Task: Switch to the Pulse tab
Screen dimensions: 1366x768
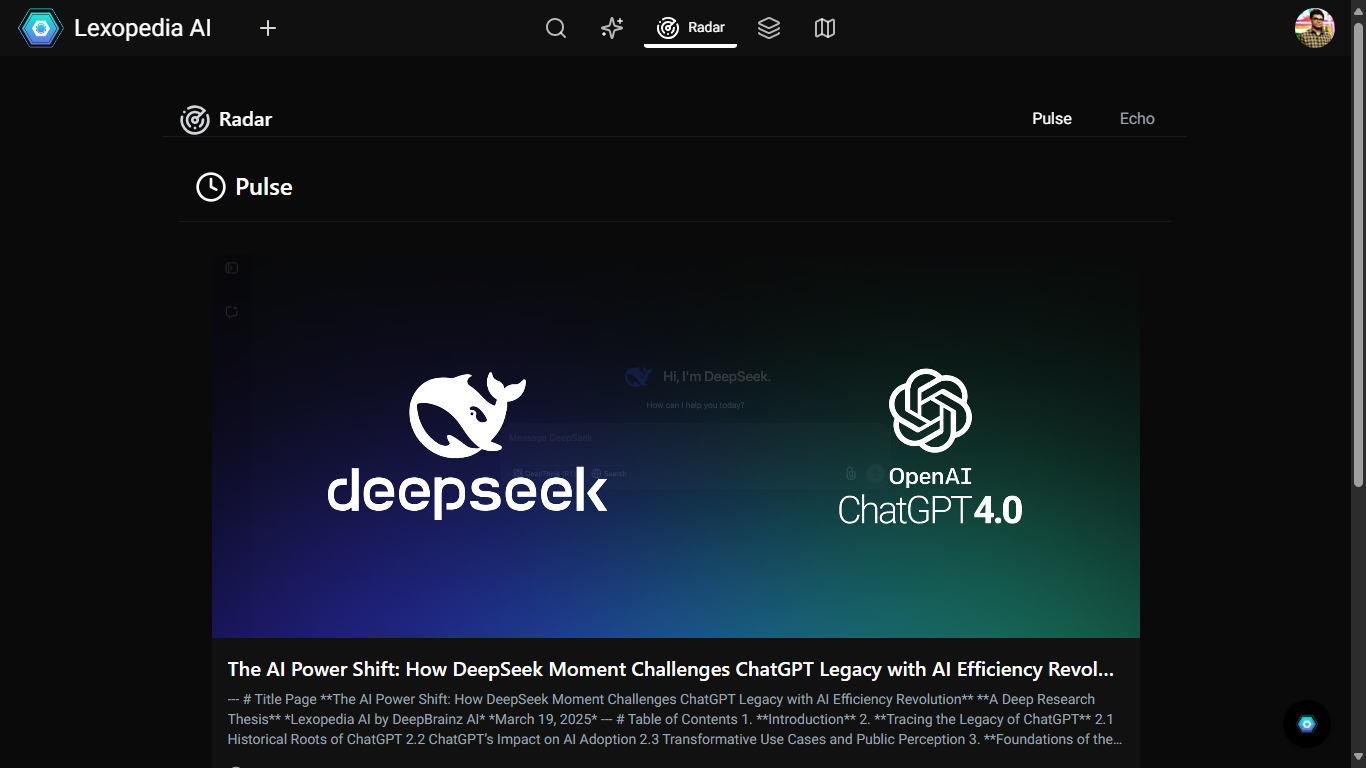Action: coord(1052,118)
